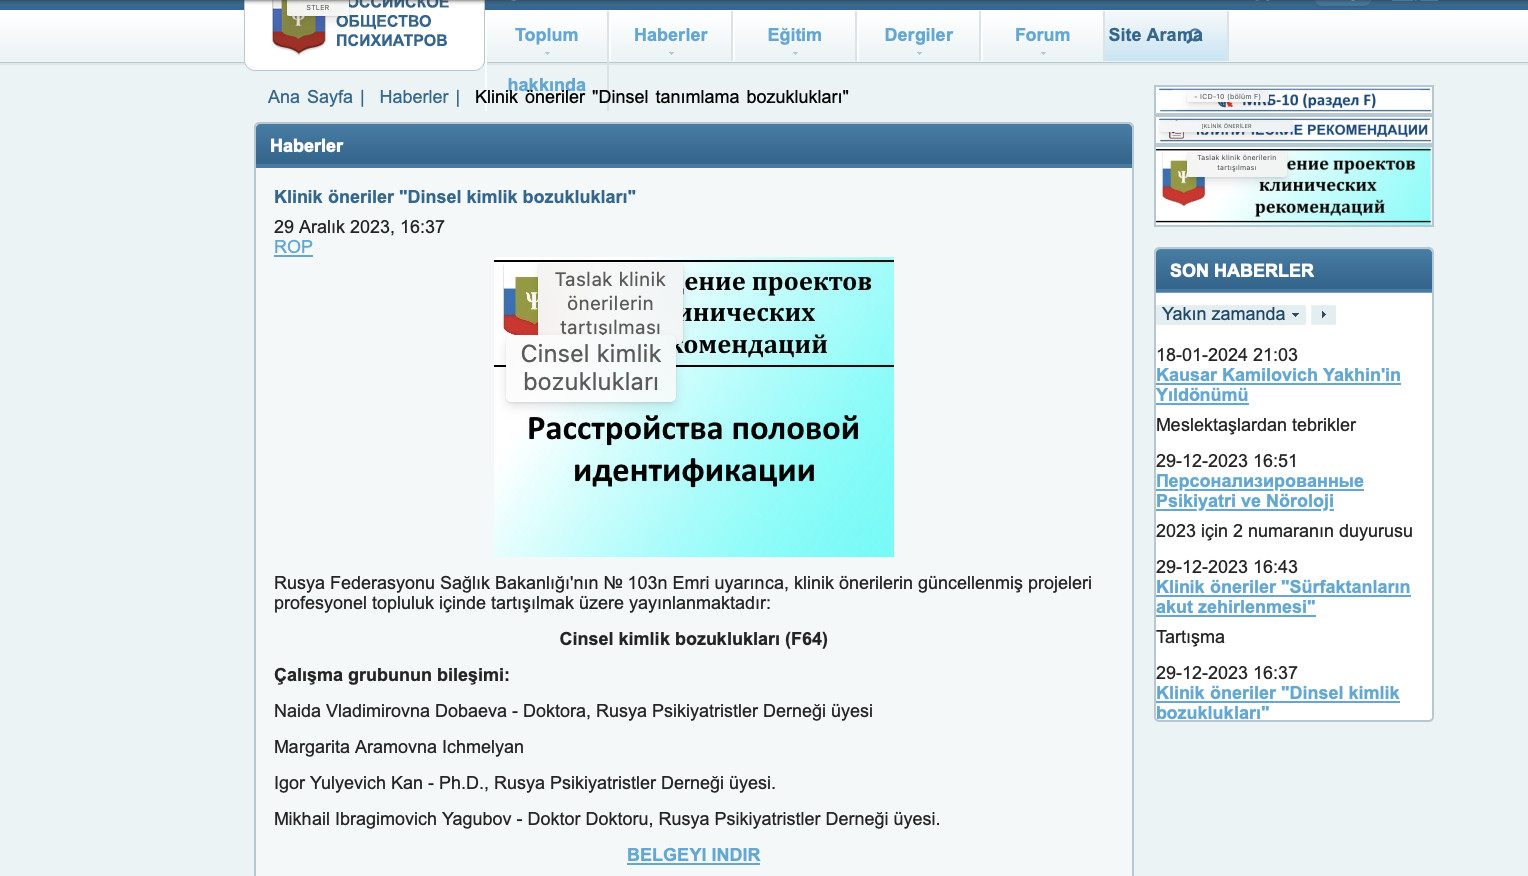
Task: Follow the ROP link under the date
Action: (293, 247)
